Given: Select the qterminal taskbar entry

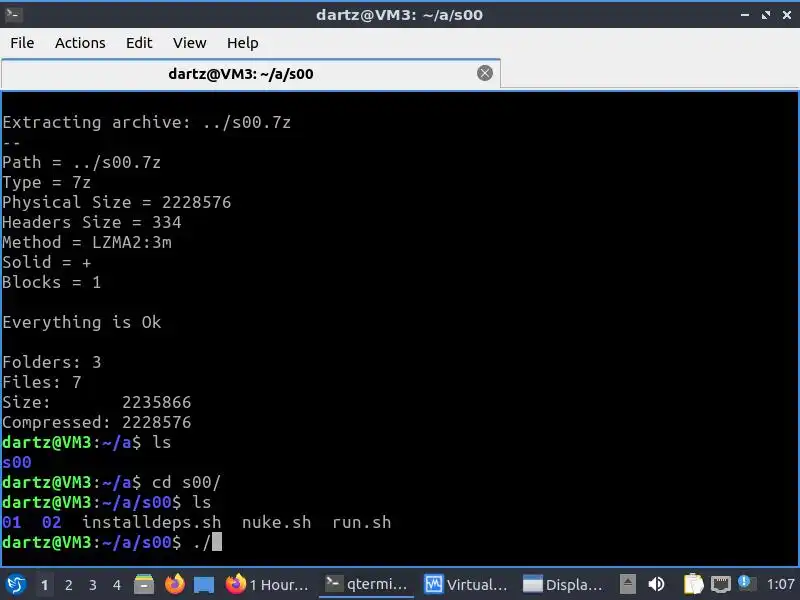Looking at the screenshot, I should pos(367,584).
